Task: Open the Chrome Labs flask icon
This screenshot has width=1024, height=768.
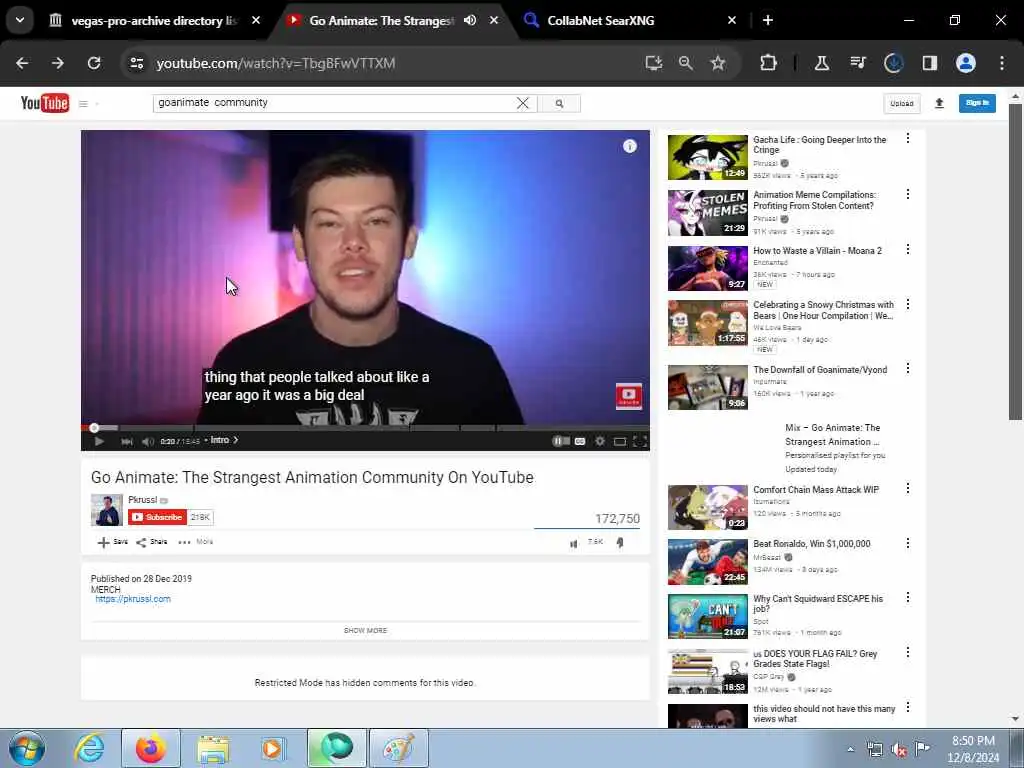Action: (822, 63)
